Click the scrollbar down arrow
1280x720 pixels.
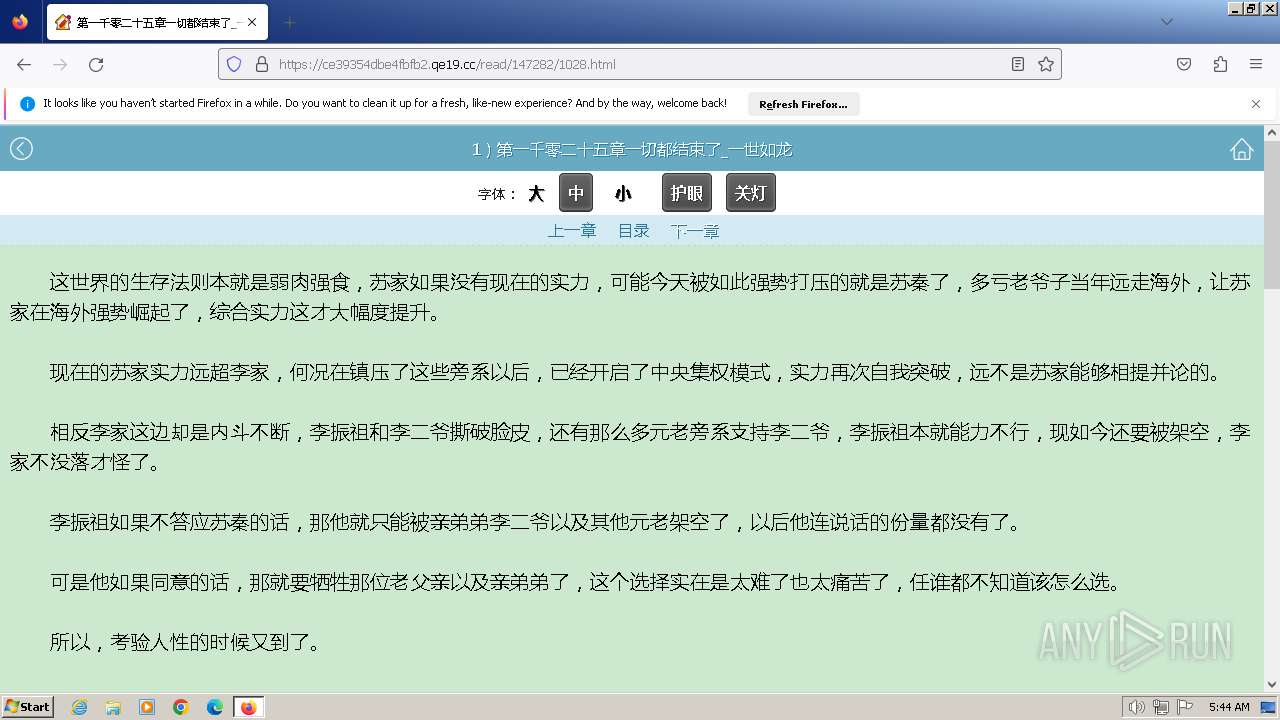click(1272, 685)
